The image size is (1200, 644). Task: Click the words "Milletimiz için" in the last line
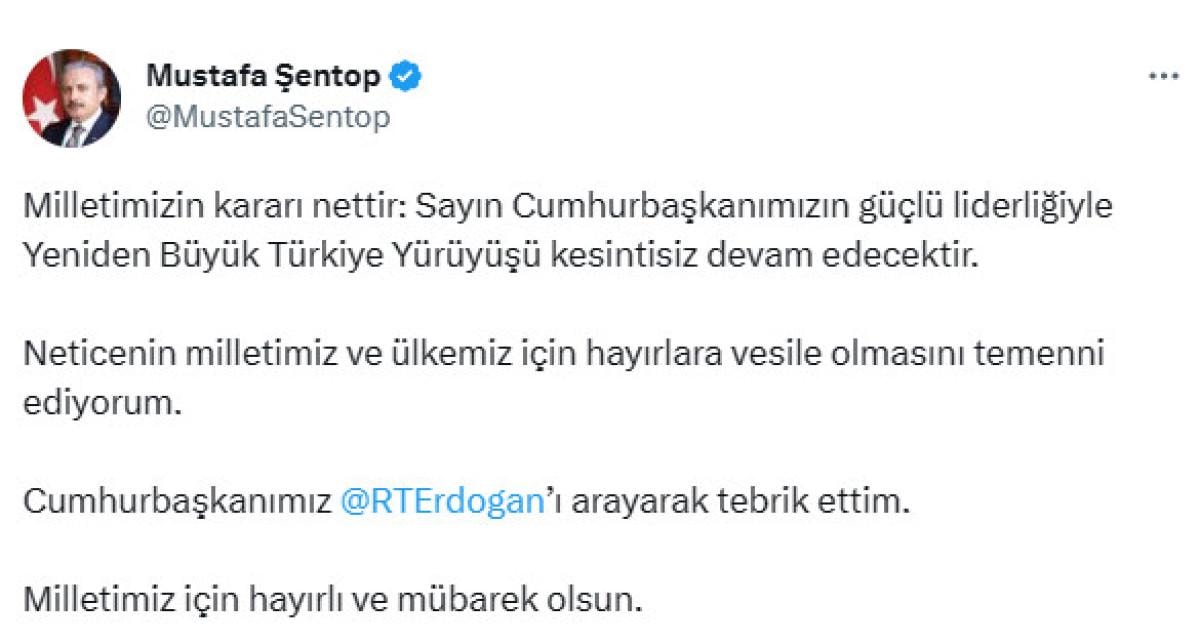coord(146,600)
